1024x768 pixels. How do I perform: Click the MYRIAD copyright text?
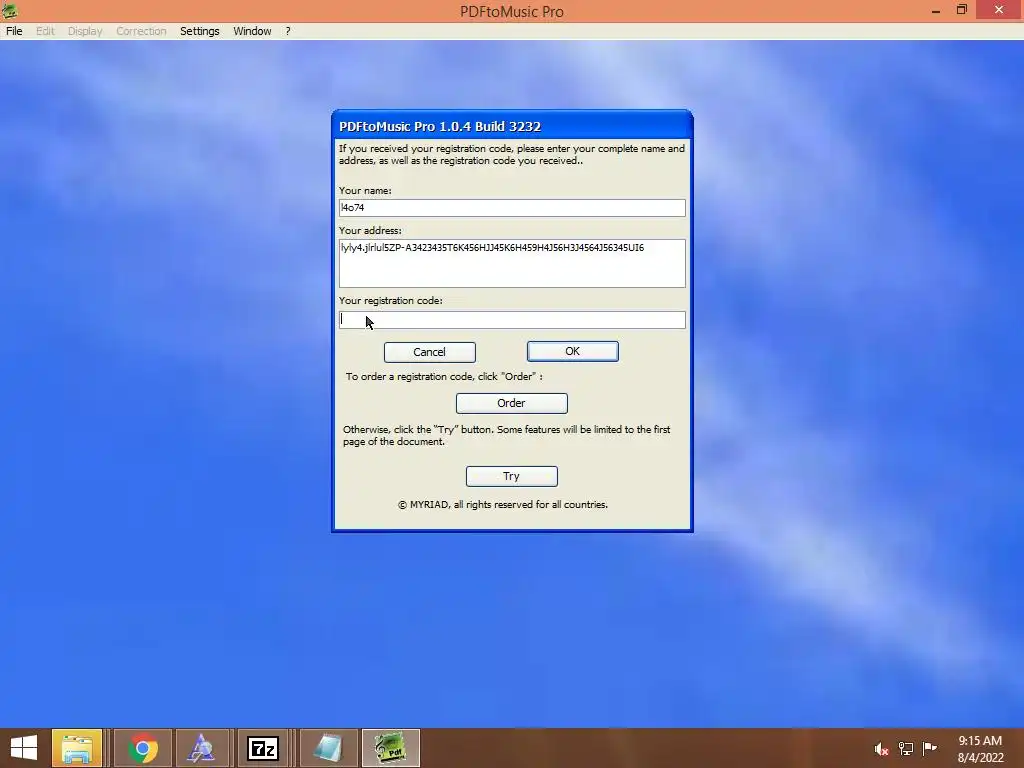503,504
